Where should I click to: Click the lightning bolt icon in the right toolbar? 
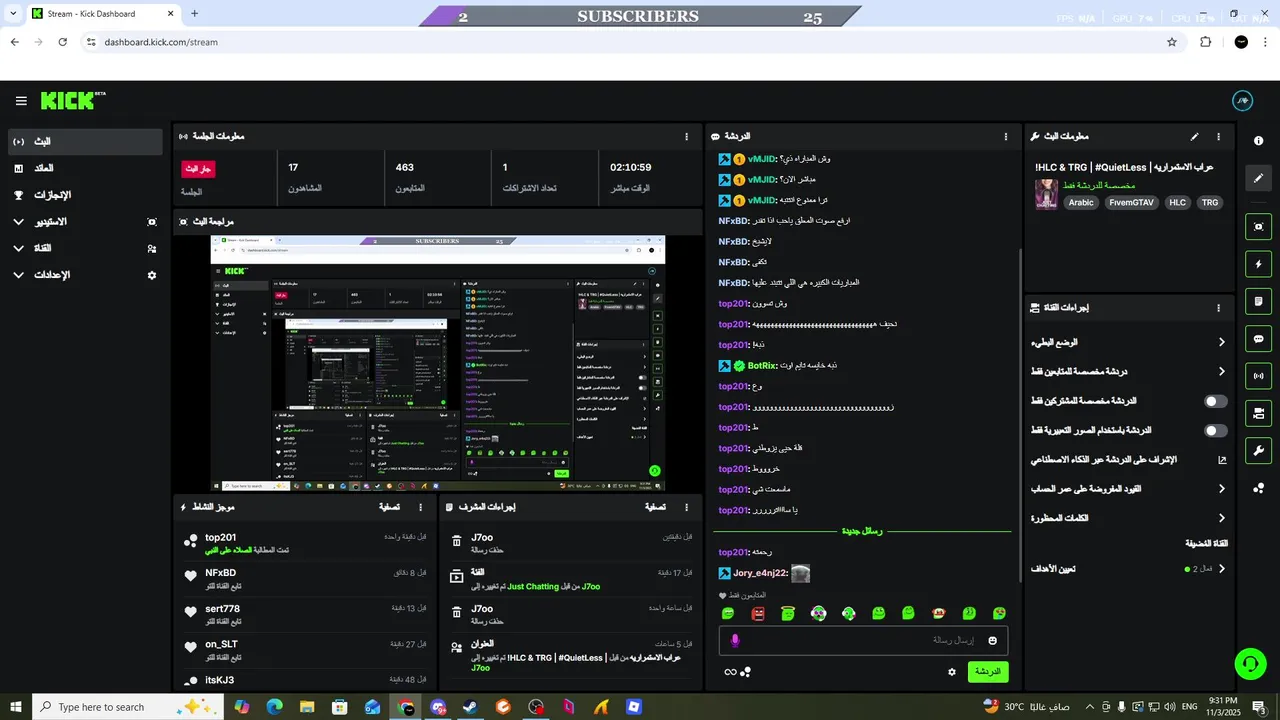coord(1259,264)
